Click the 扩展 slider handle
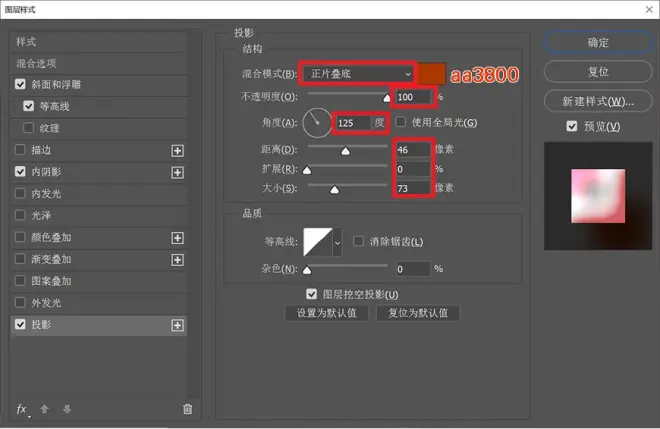The height and width of the screenshot is (429, 660). (x=307, y=170)
